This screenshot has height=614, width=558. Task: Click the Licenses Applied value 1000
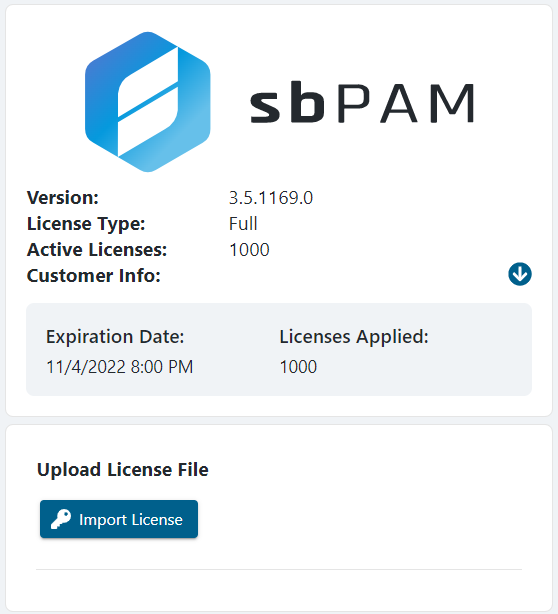(298, 367)
